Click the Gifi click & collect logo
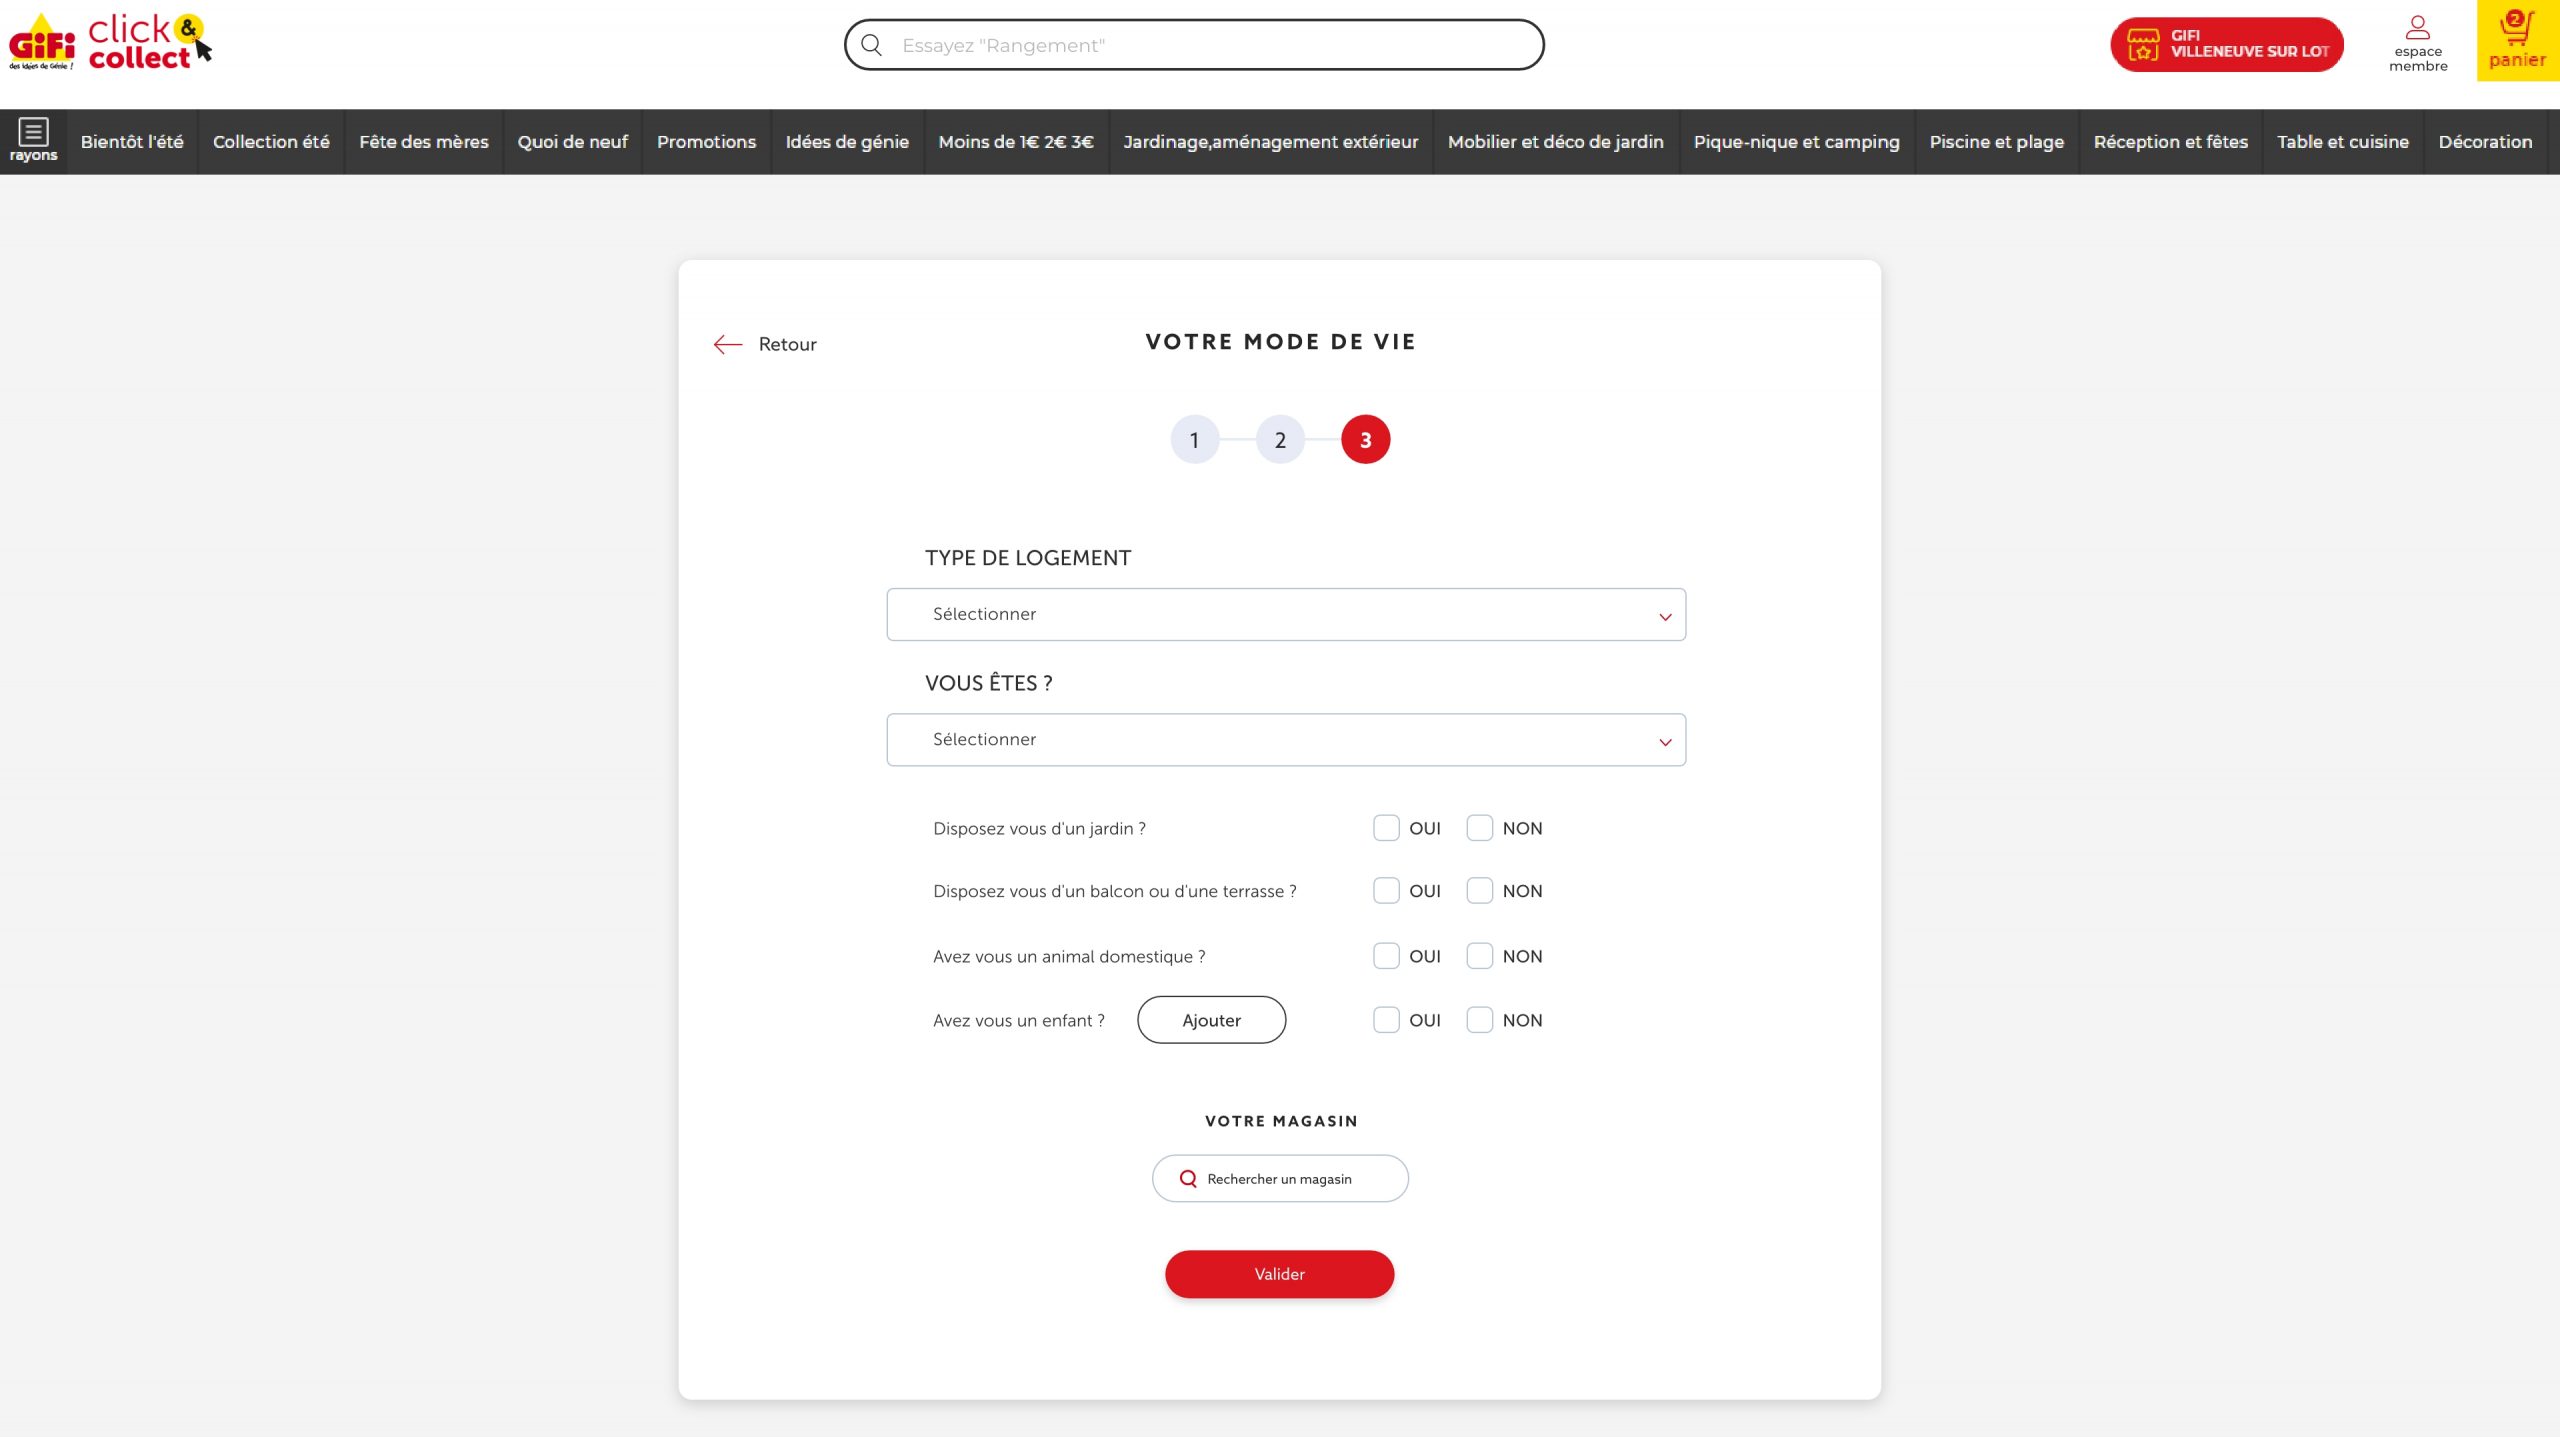The image size is (2560, 1437). (110, 42)
